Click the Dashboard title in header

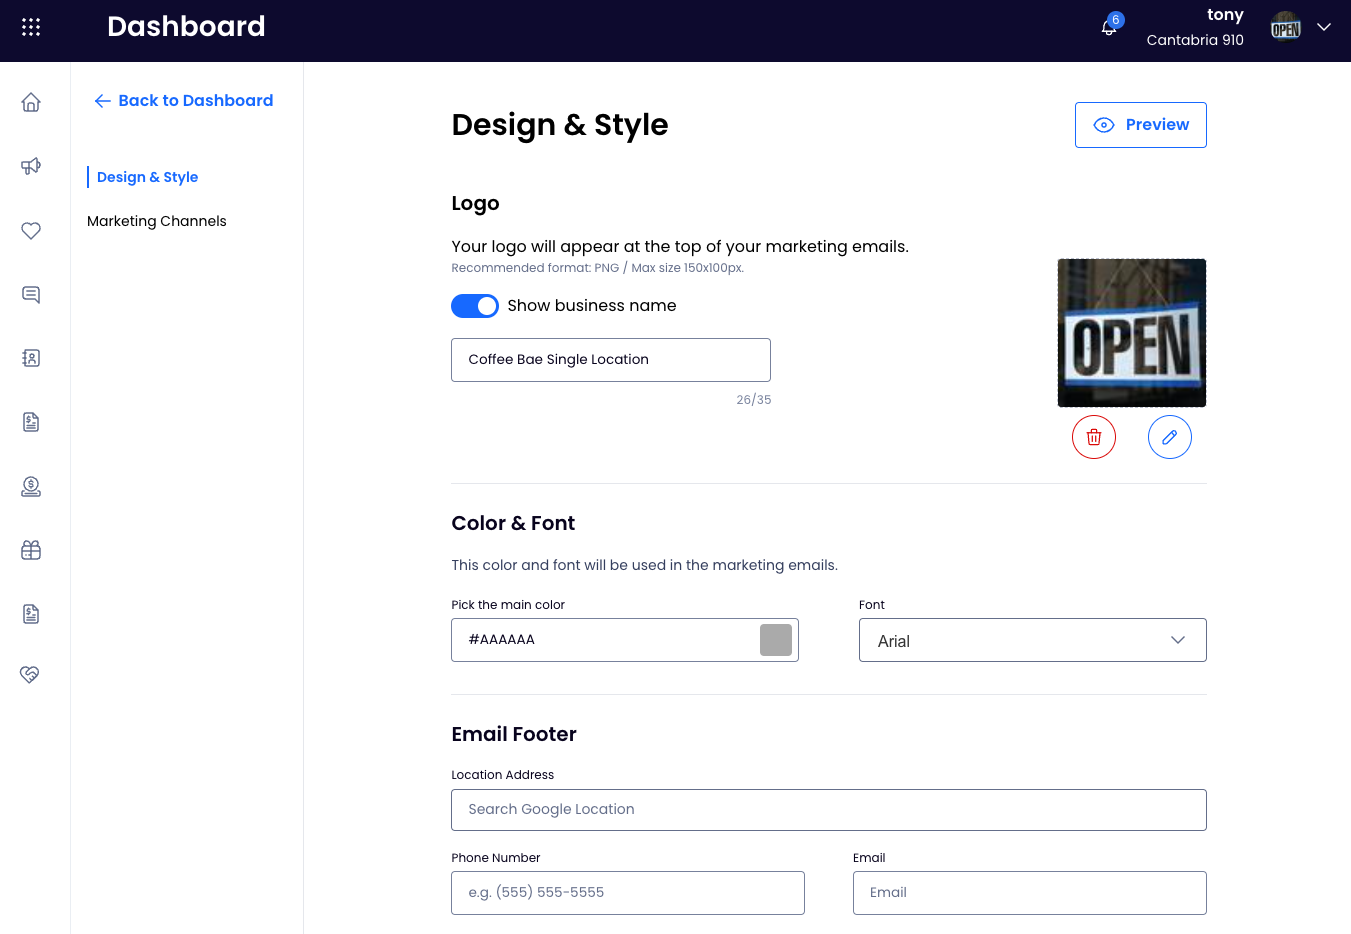click(186, 26)
